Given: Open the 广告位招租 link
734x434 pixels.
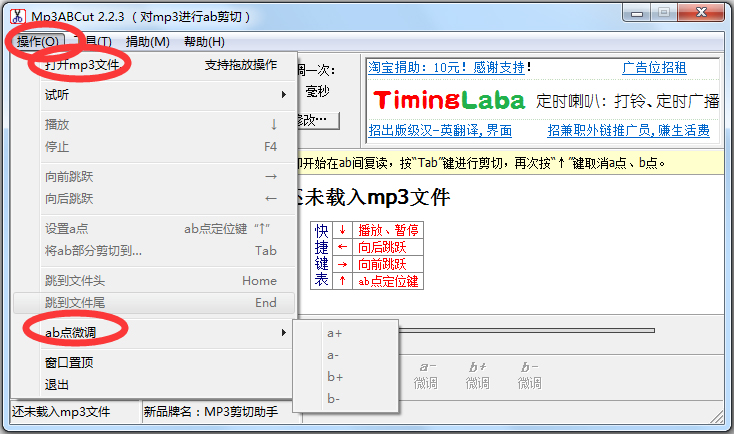Looking at the screenshot, I should tap(654, 67).
